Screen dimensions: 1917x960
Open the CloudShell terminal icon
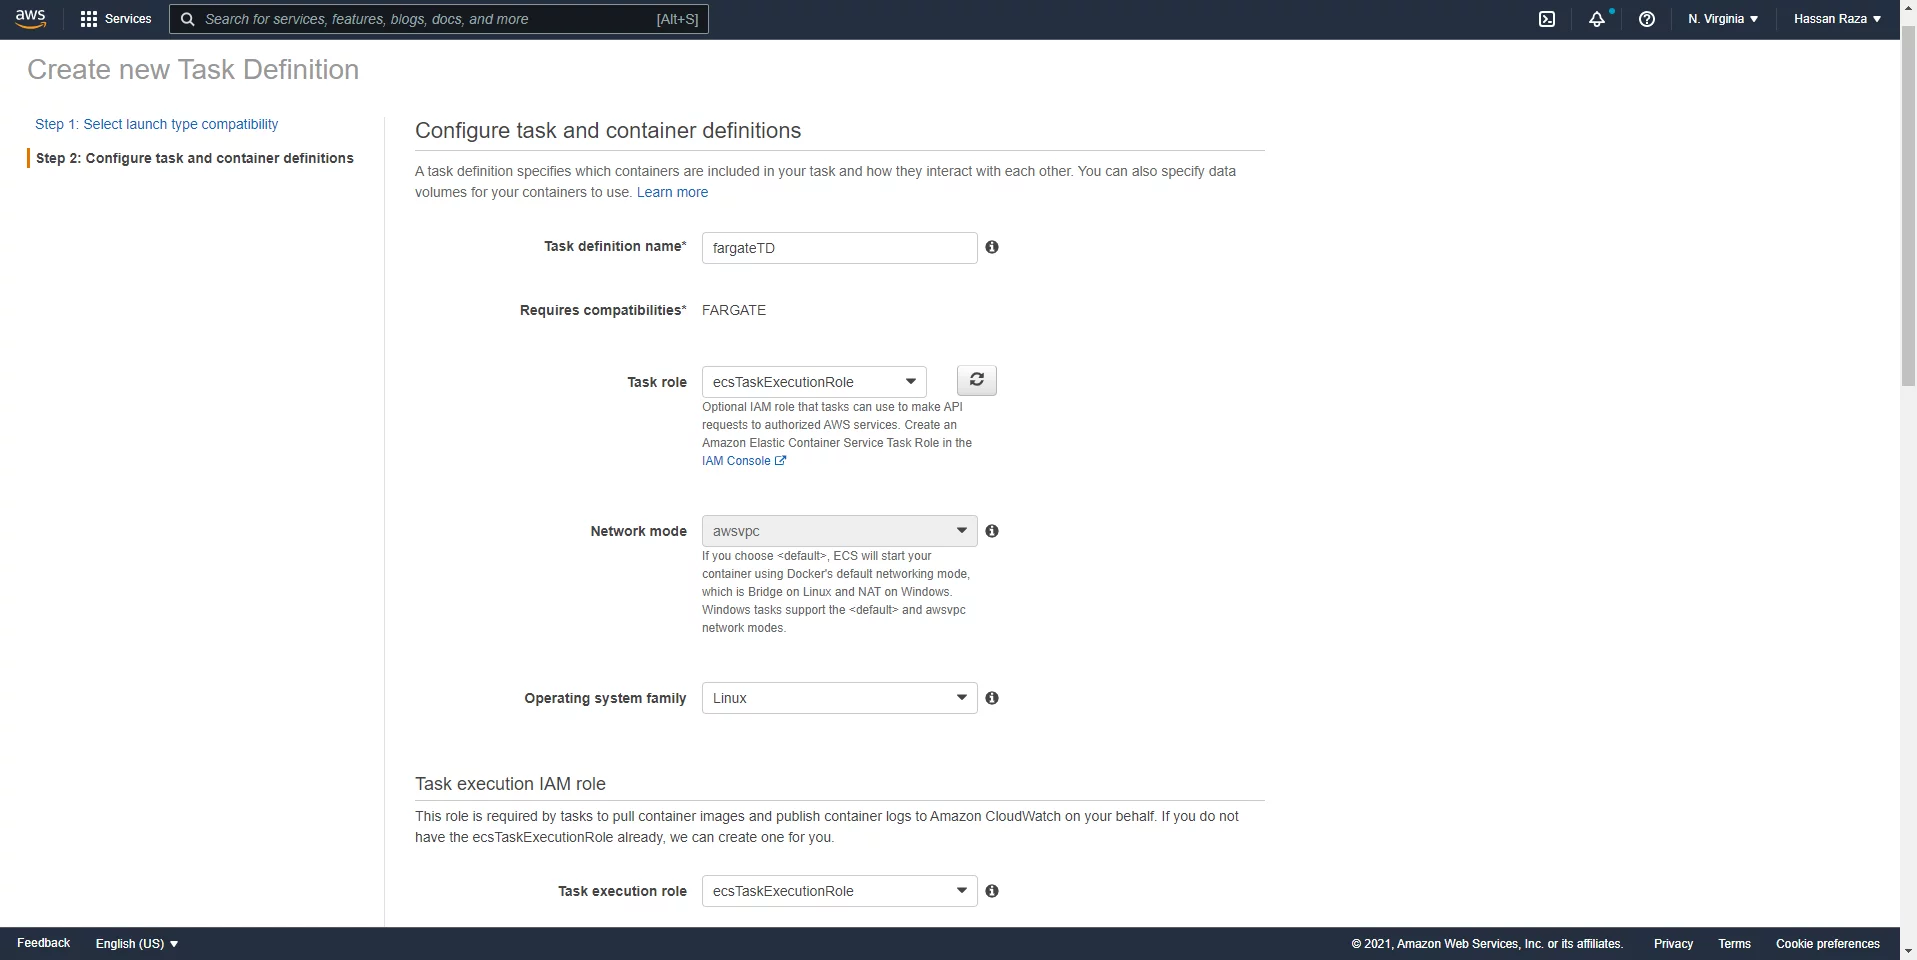click(x=1547, y=19)
